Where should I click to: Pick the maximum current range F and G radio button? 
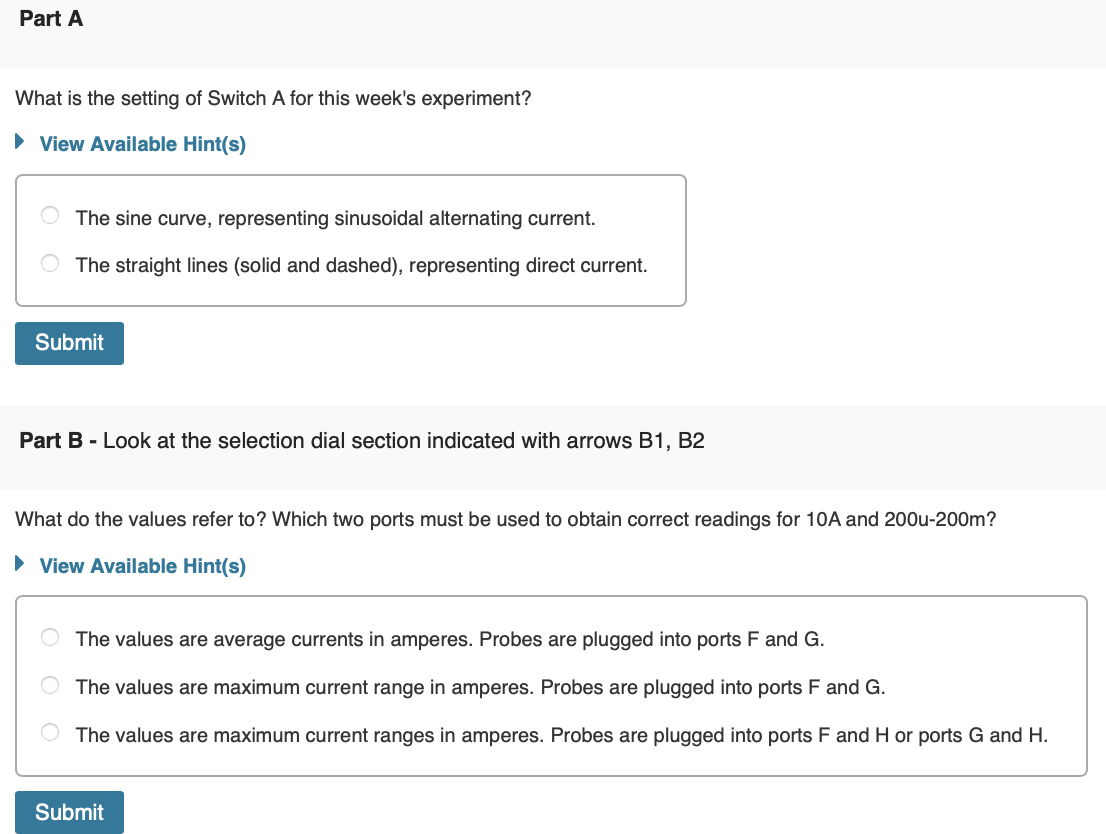coord(49,686)
